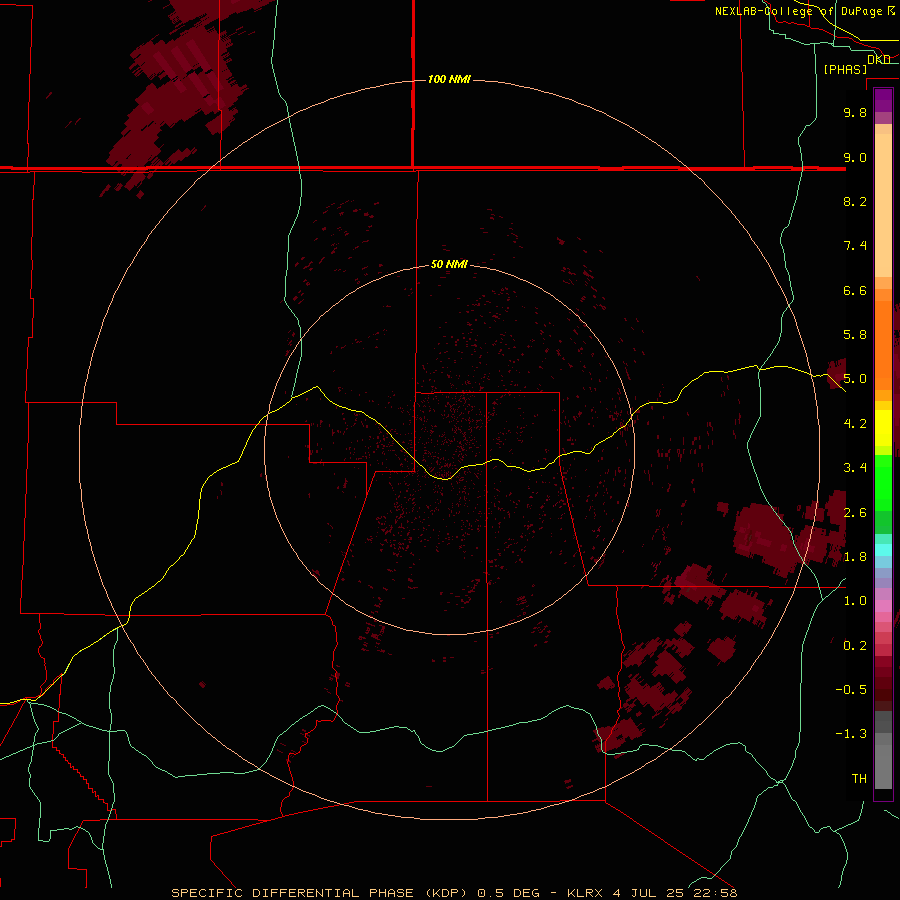Click the [PHAS] label above color bar
Screen dimensions: 900x900
(845, 70)
